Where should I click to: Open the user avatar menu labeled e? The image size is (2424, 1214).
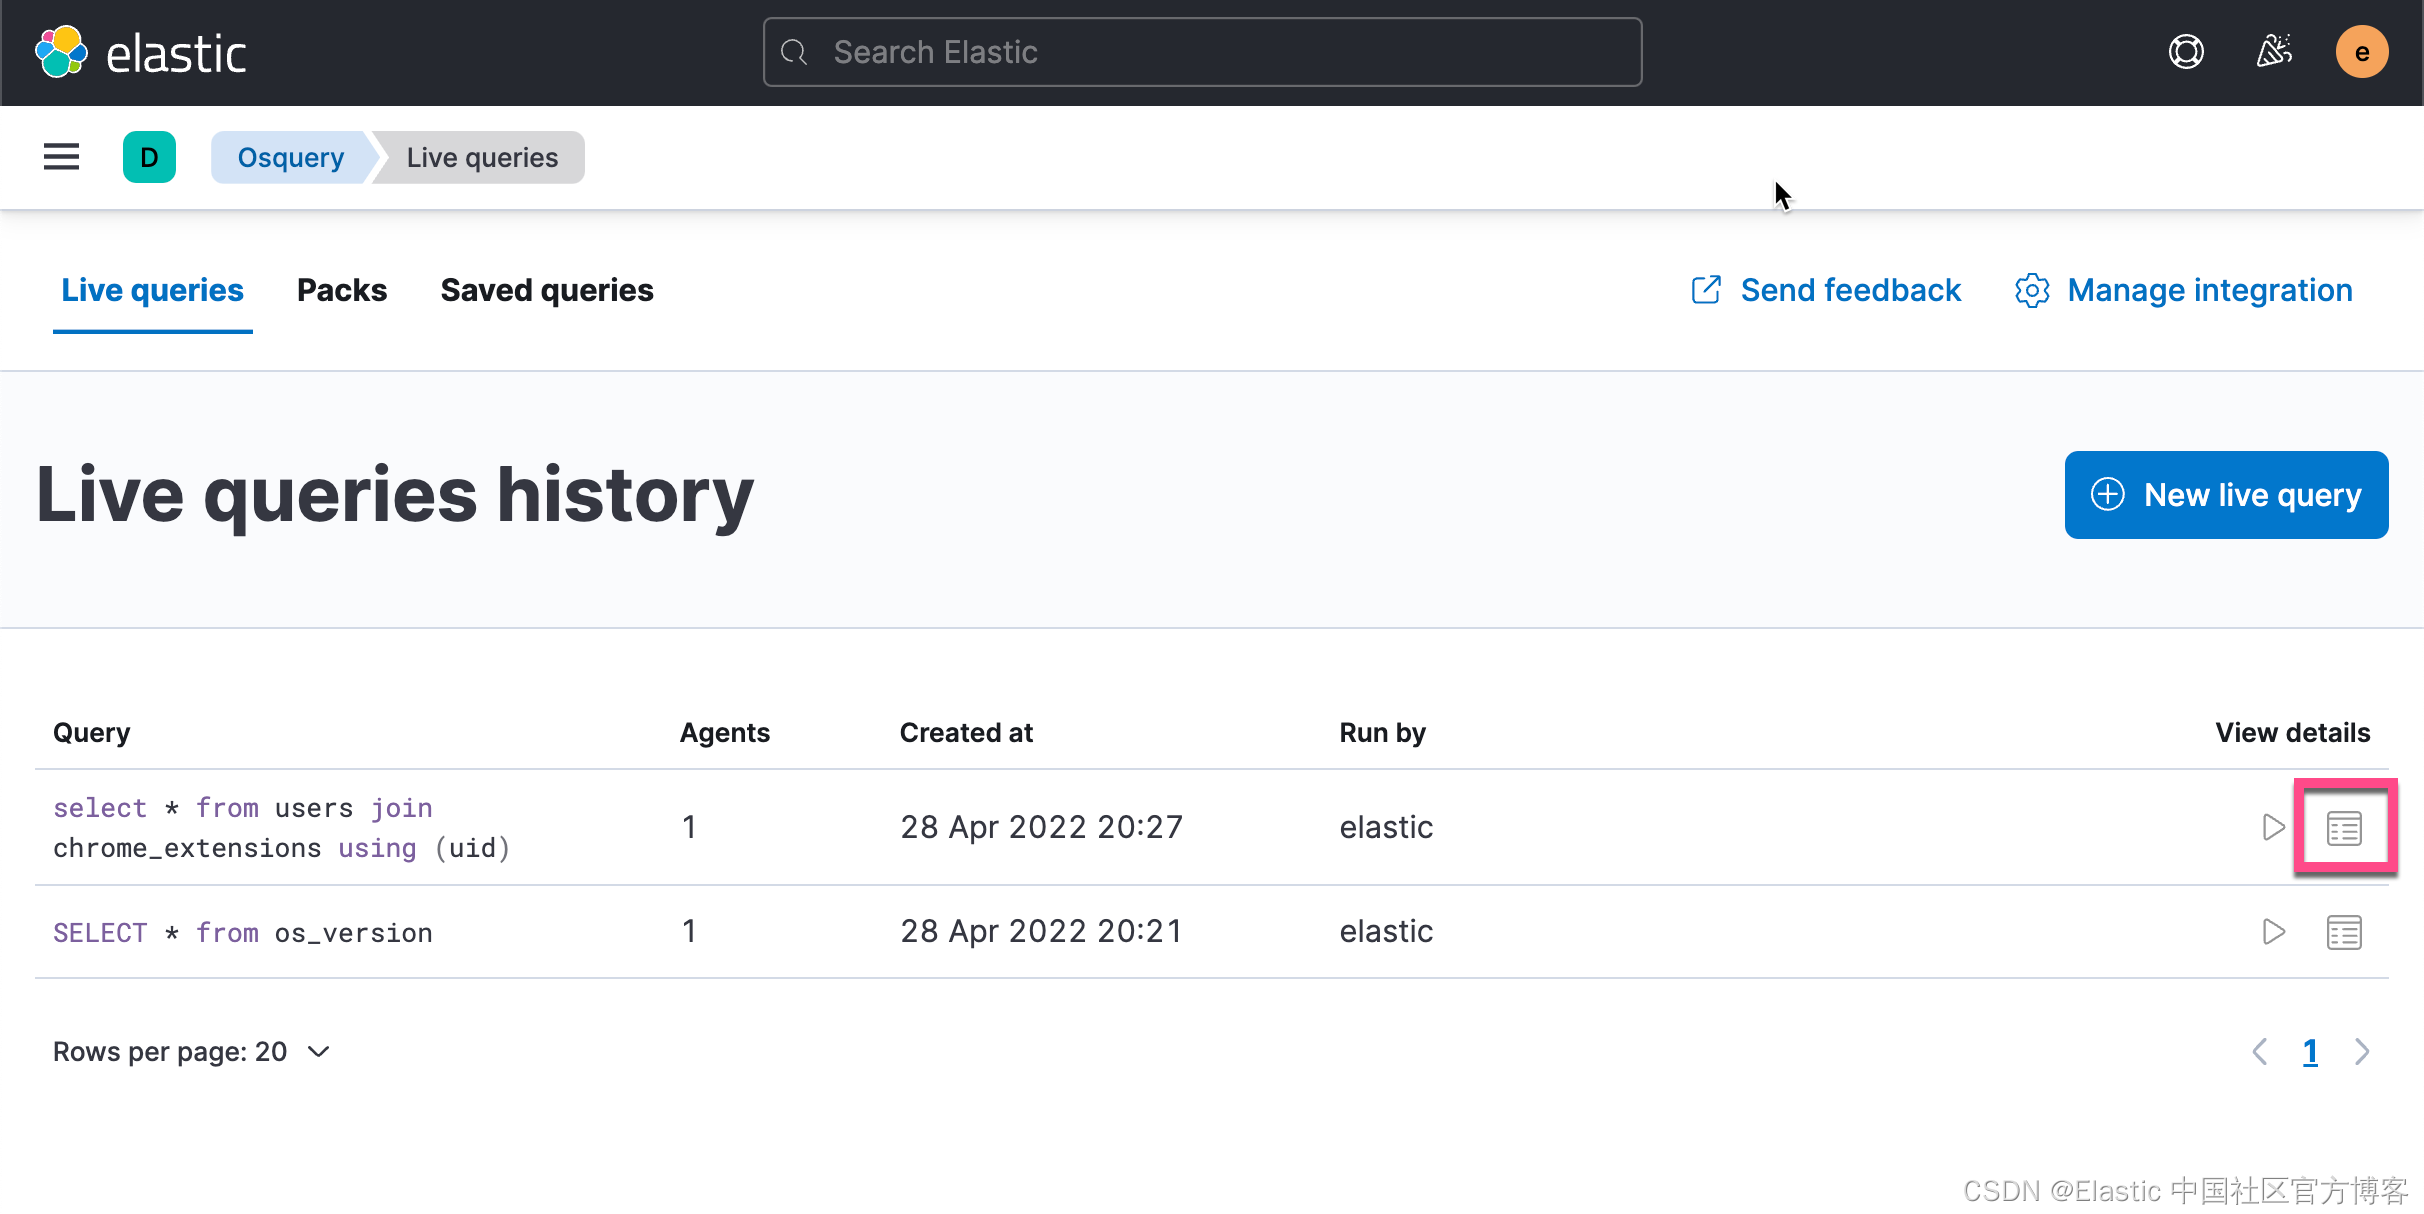pyautogui.click(x=2362, y=51)
